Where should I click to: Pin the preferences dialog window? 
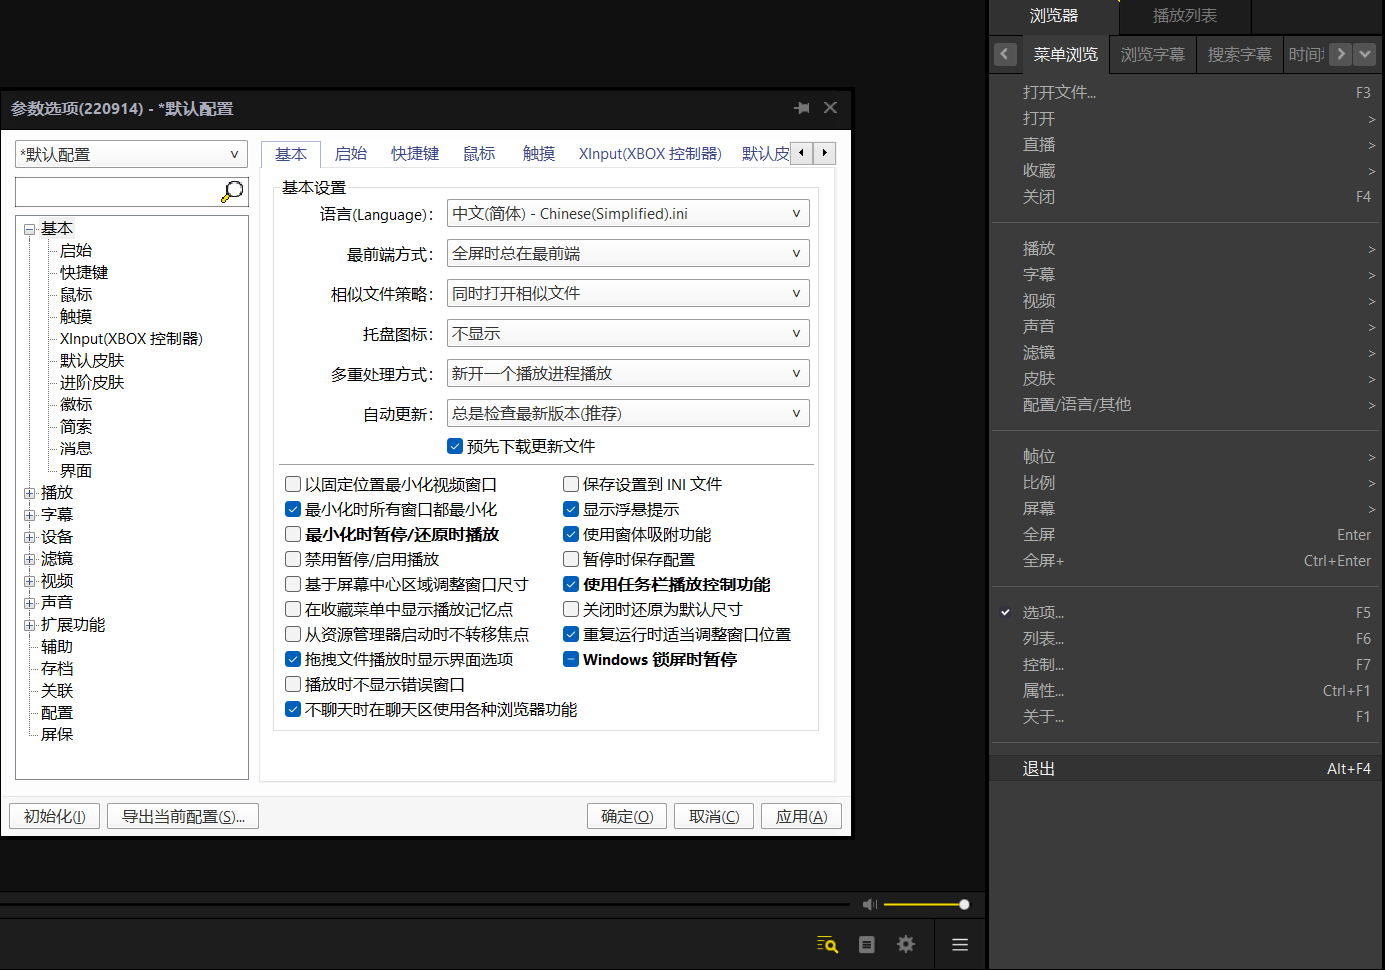click(802, 108)
